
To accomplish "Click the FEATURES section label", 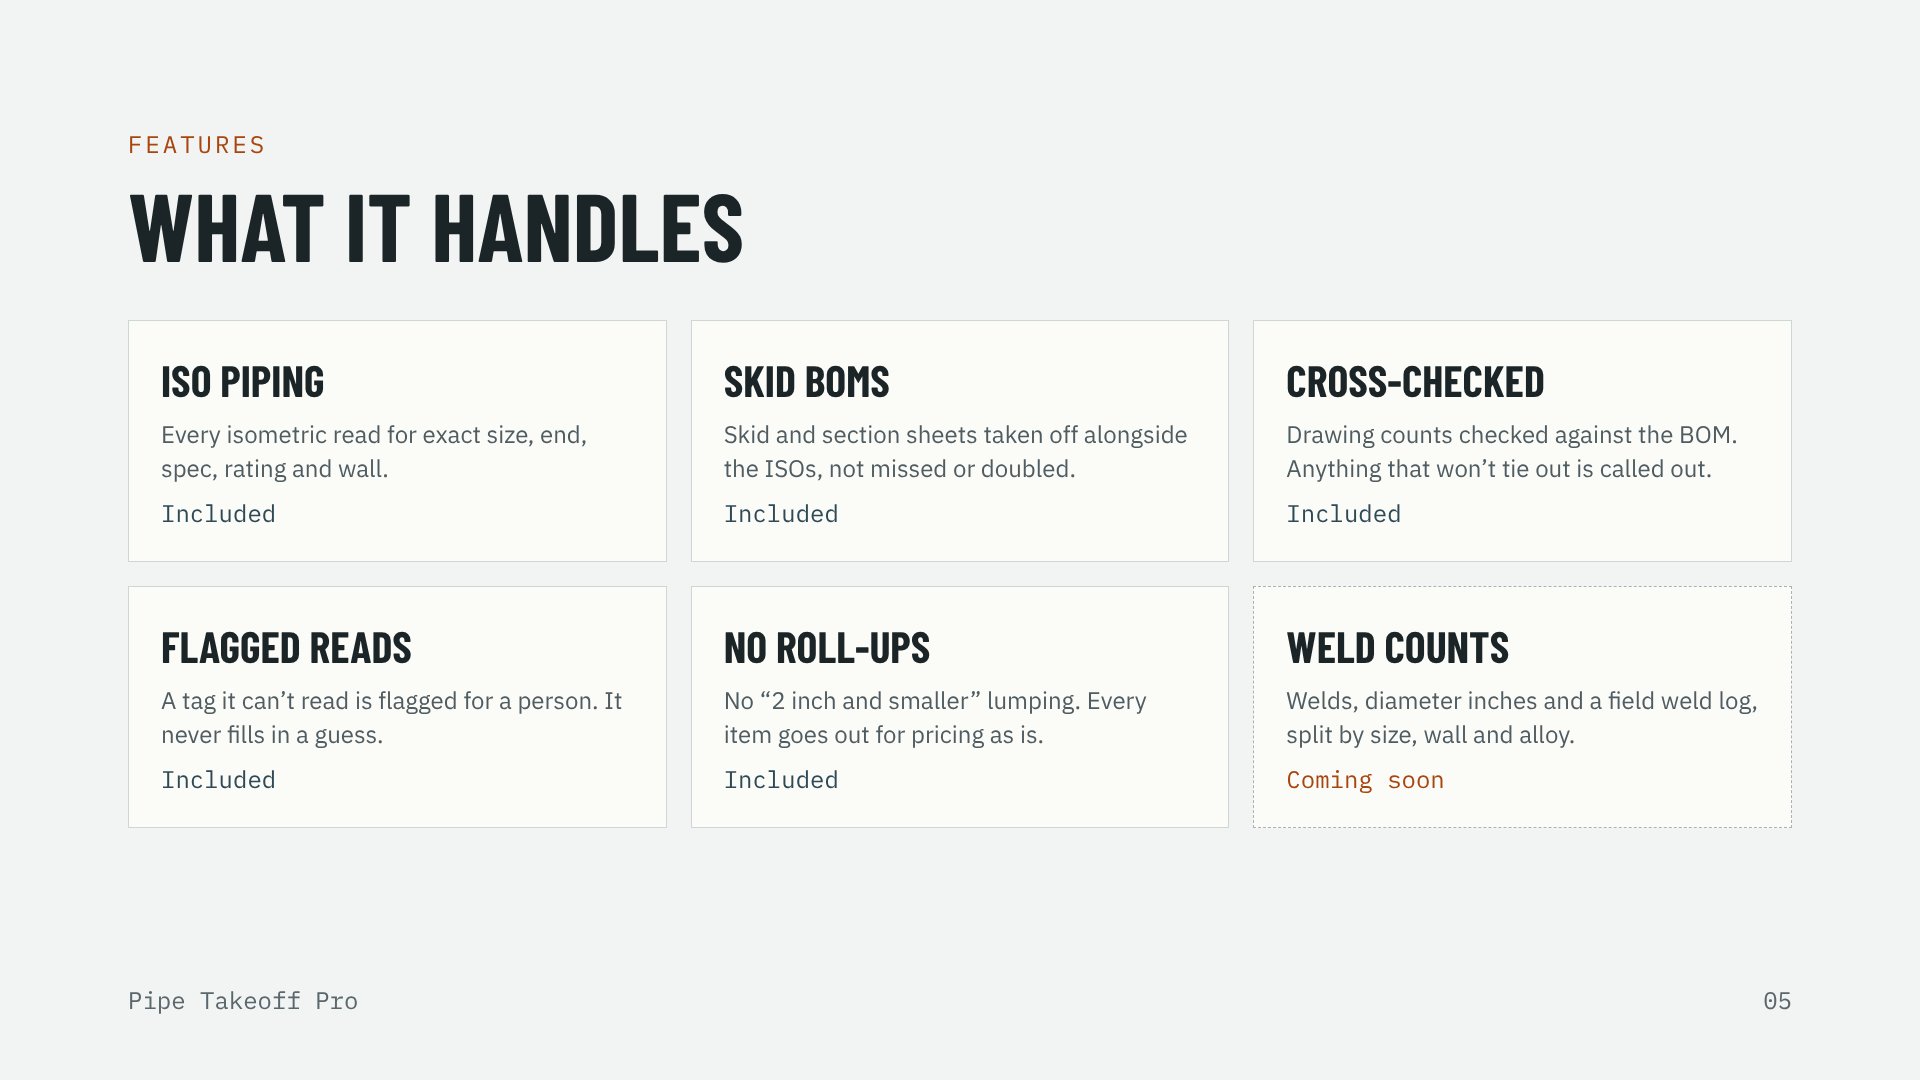I will (196, 146).
